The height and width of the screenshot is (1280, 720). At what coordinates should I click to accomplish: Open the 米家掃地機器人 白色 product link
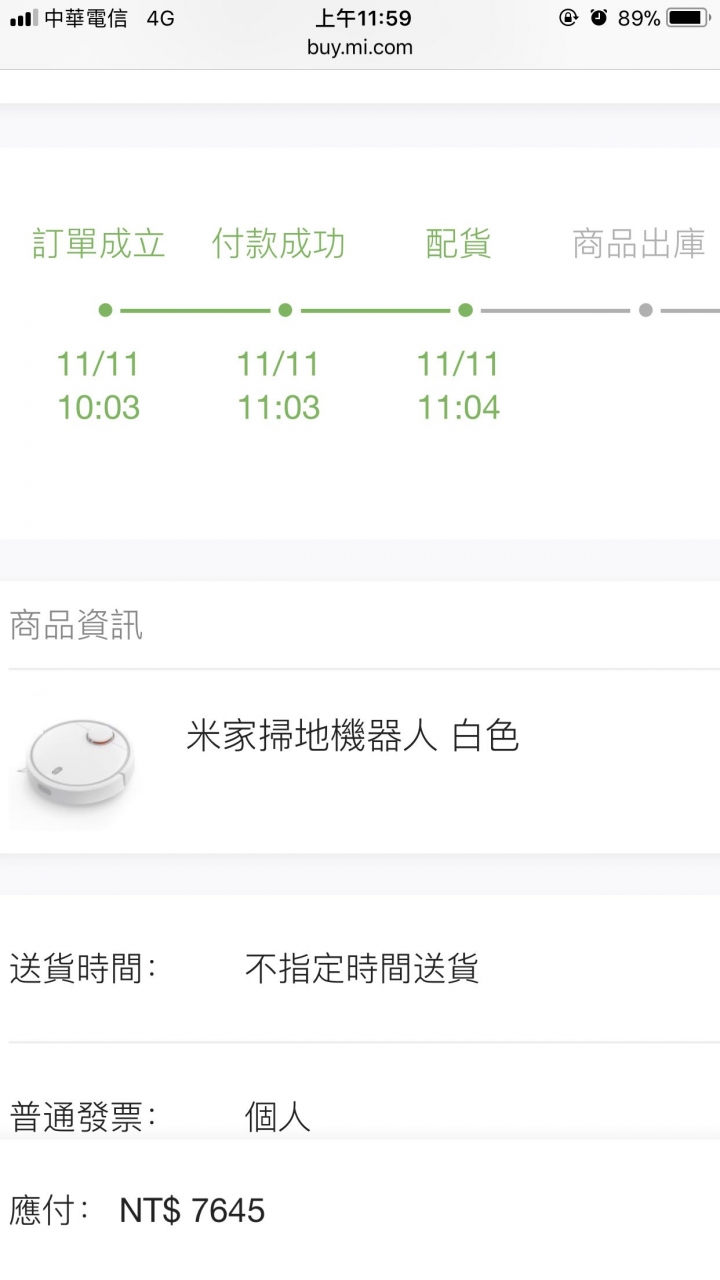(352, 737)
